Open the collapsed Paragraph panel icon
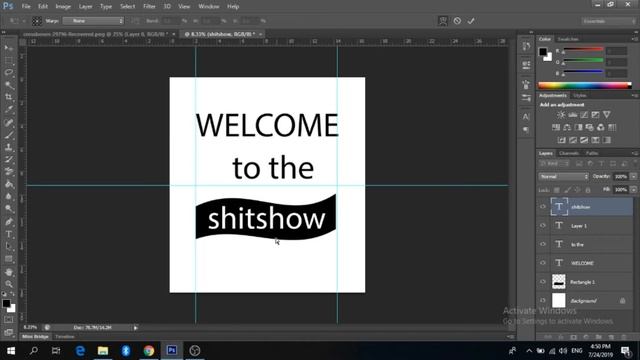 (x=526, y=130)
